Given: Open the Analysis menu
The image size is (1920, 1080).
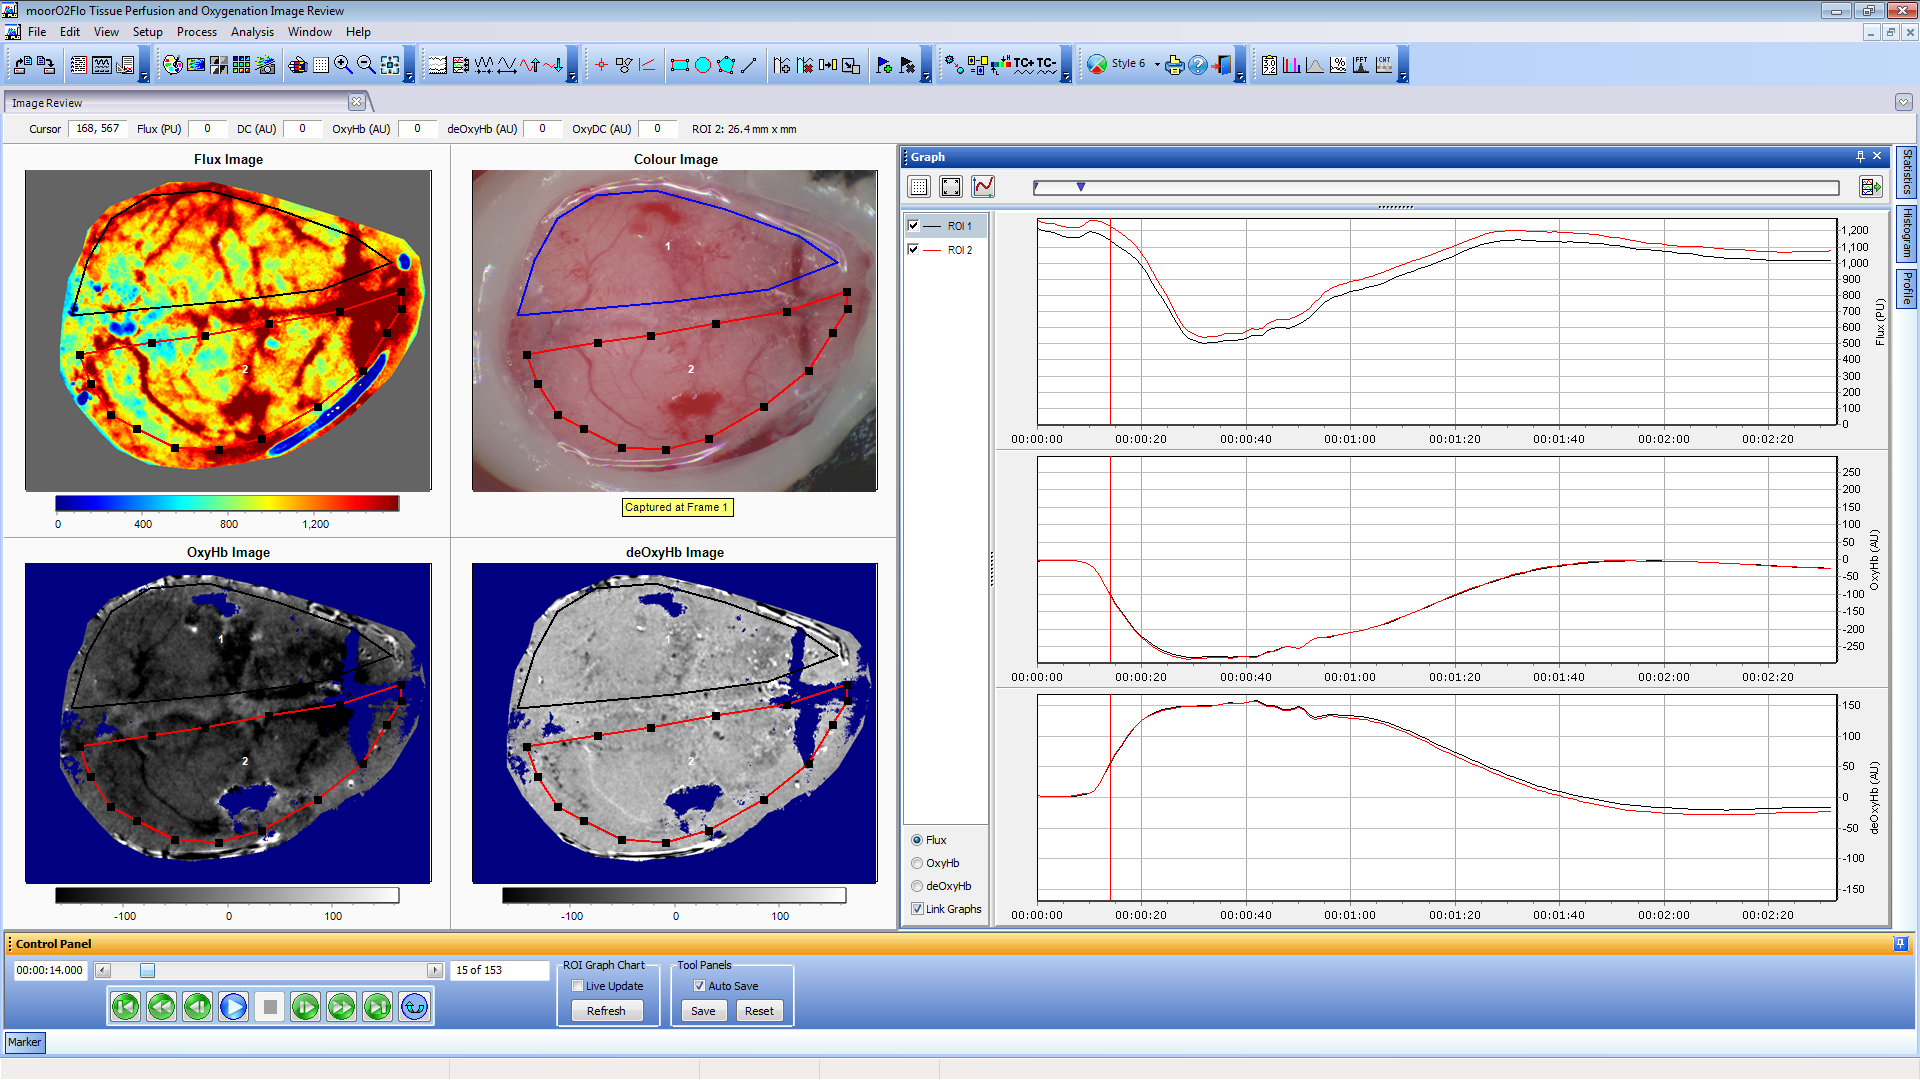Looking at the screenshot, I should (251, 32).
